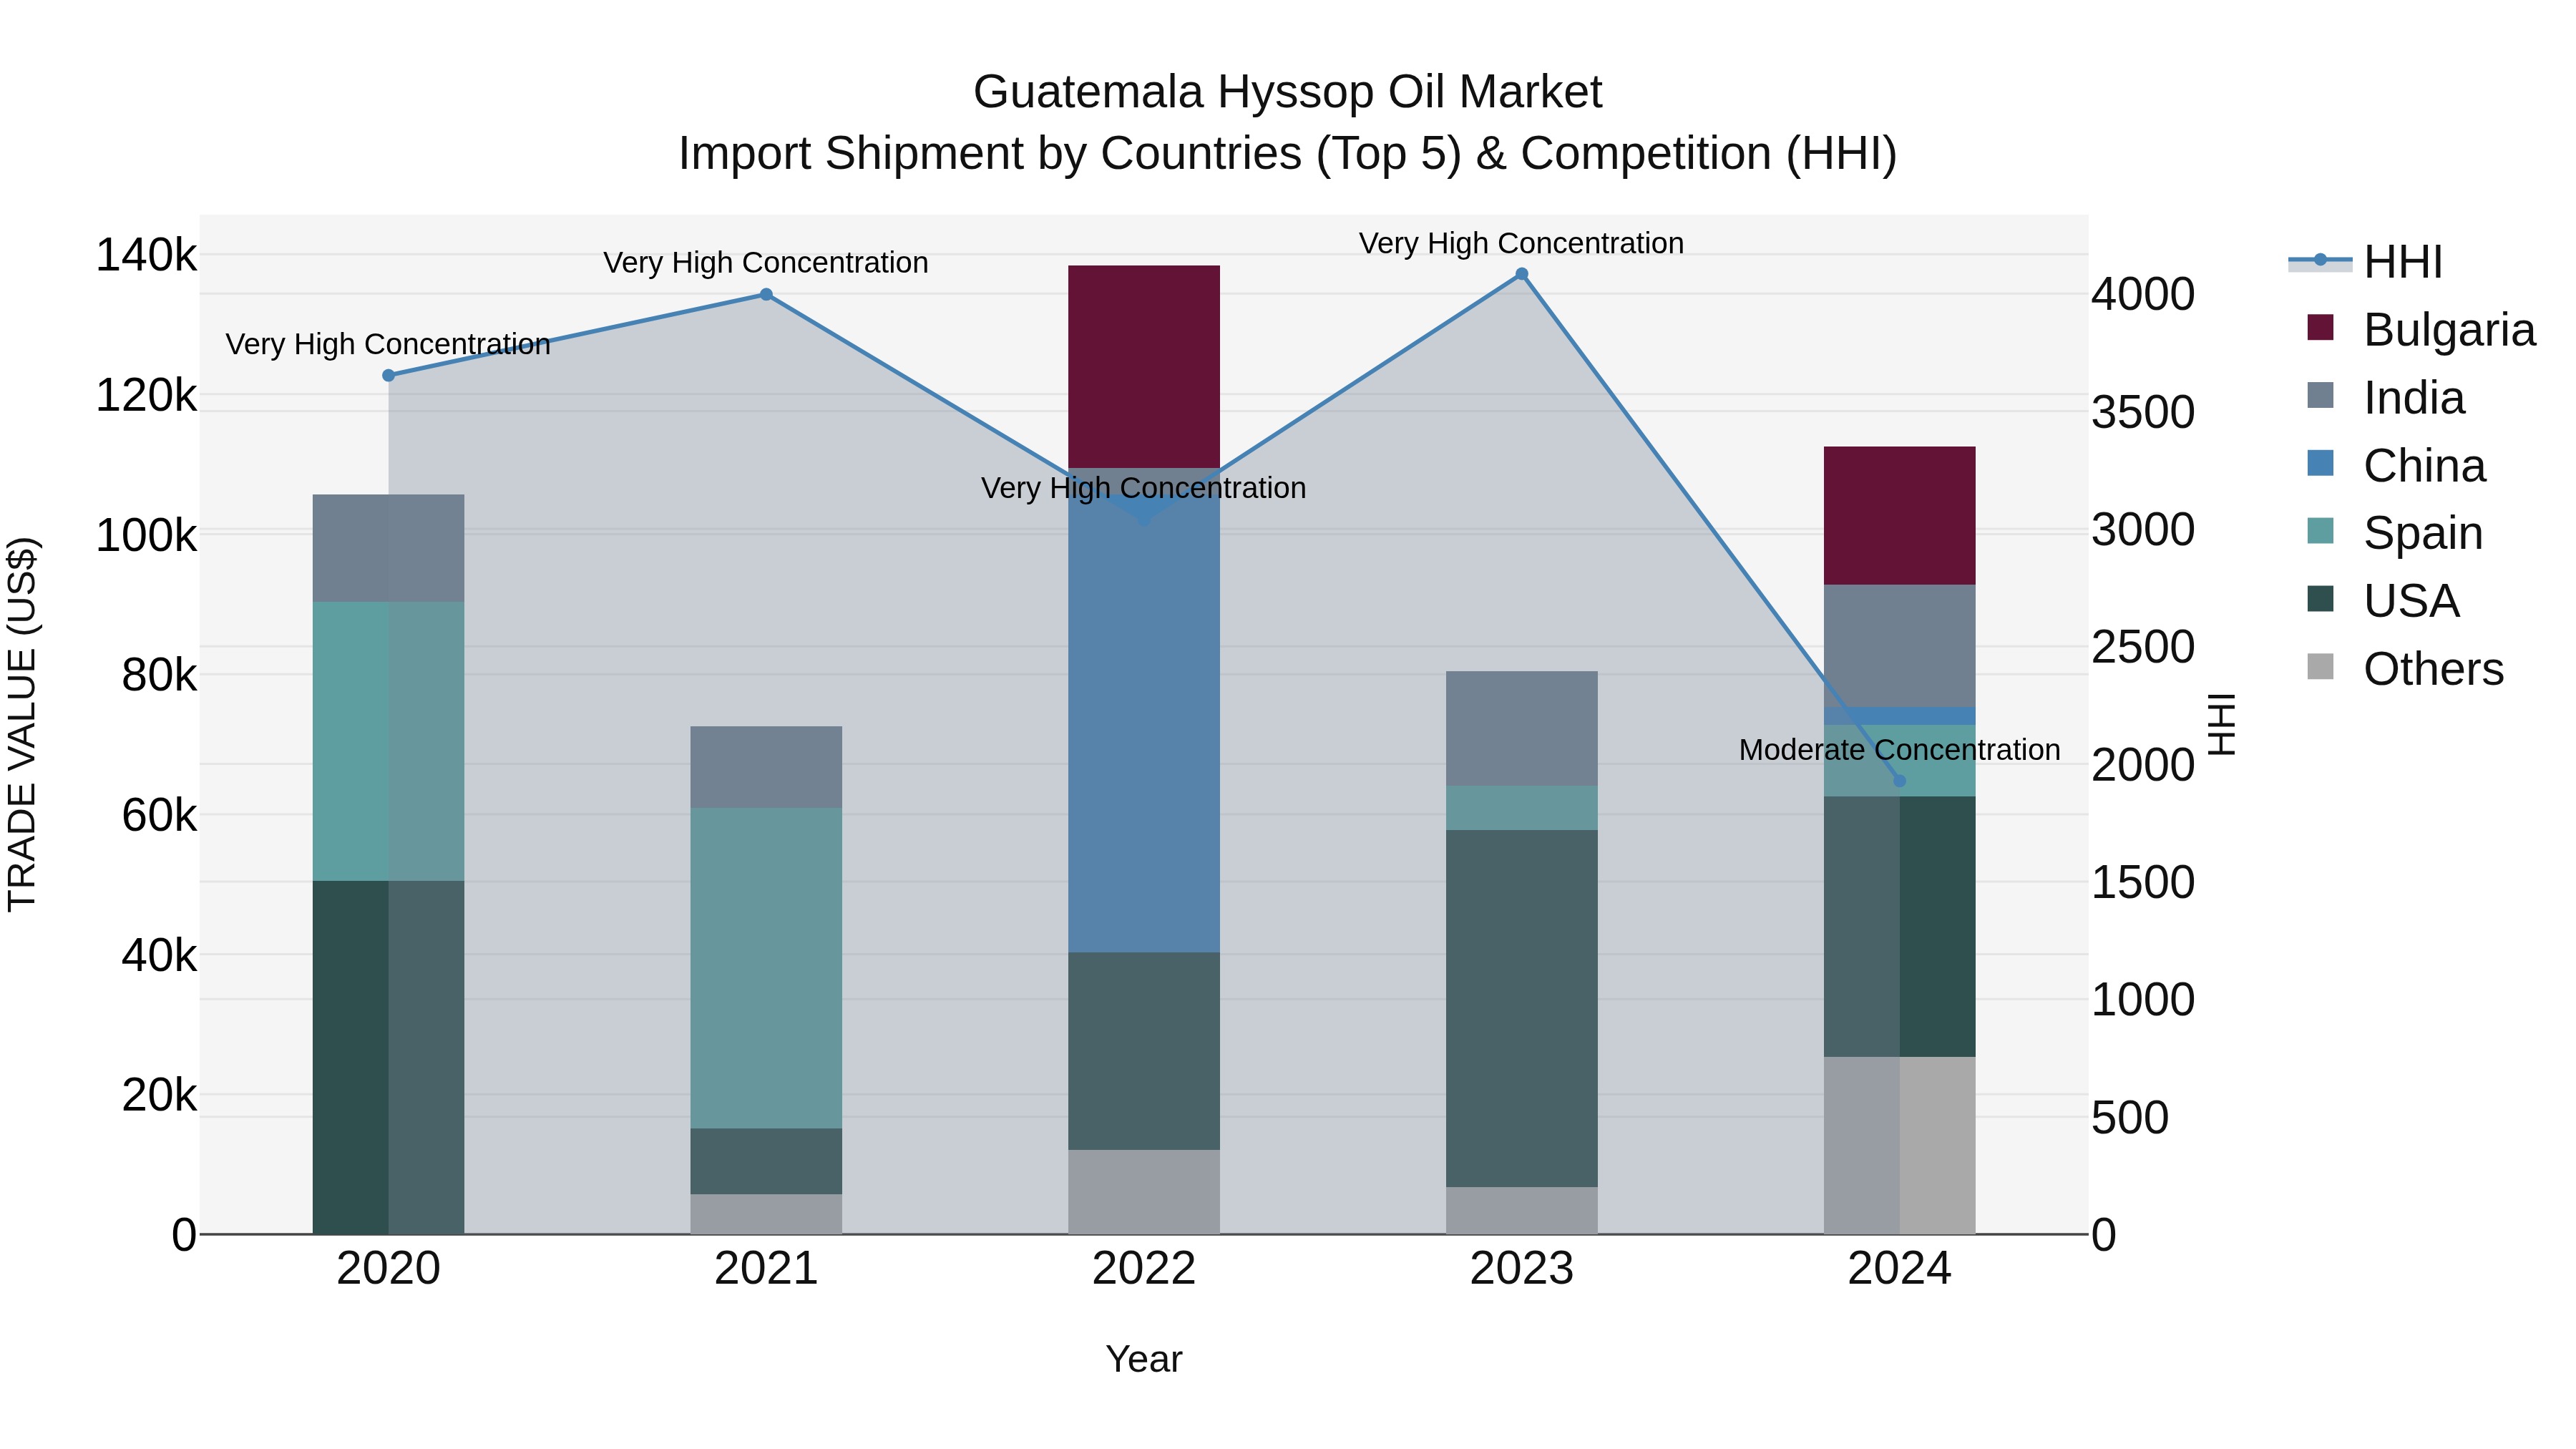The height and width of the screenshot is (1449, 2576).
Task: Click the HHI data point for 2020
Action: coord(389,376)
